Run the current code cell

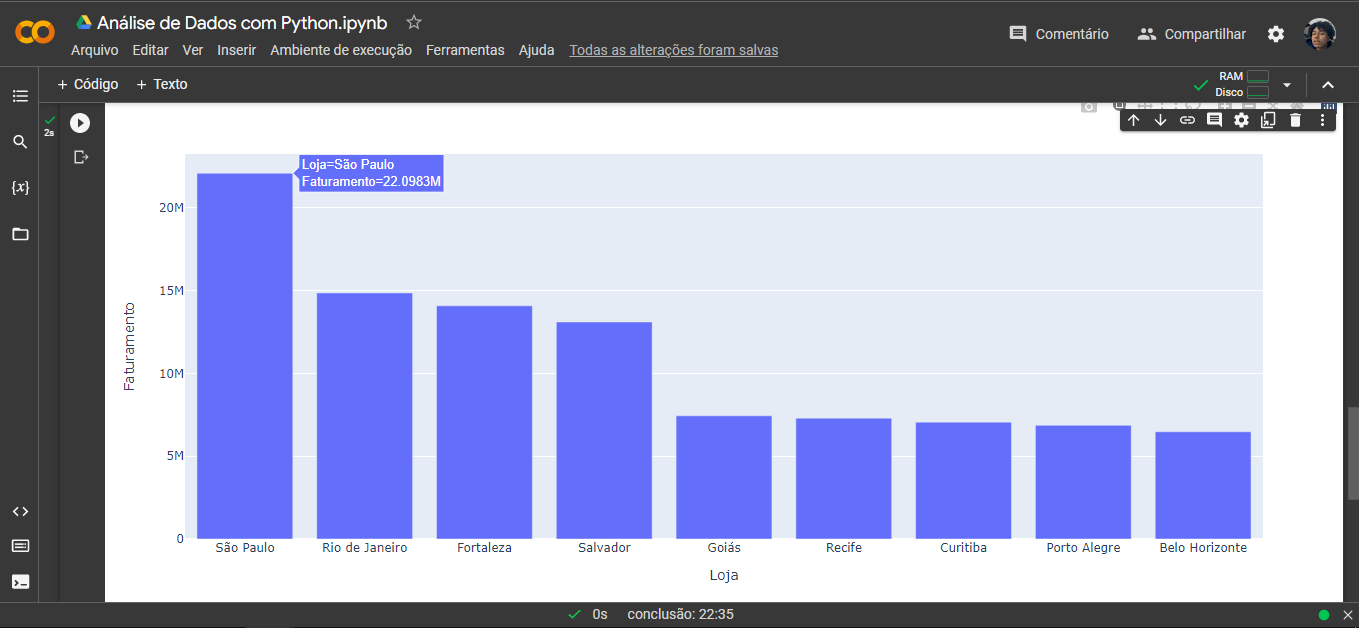point(79,123)
